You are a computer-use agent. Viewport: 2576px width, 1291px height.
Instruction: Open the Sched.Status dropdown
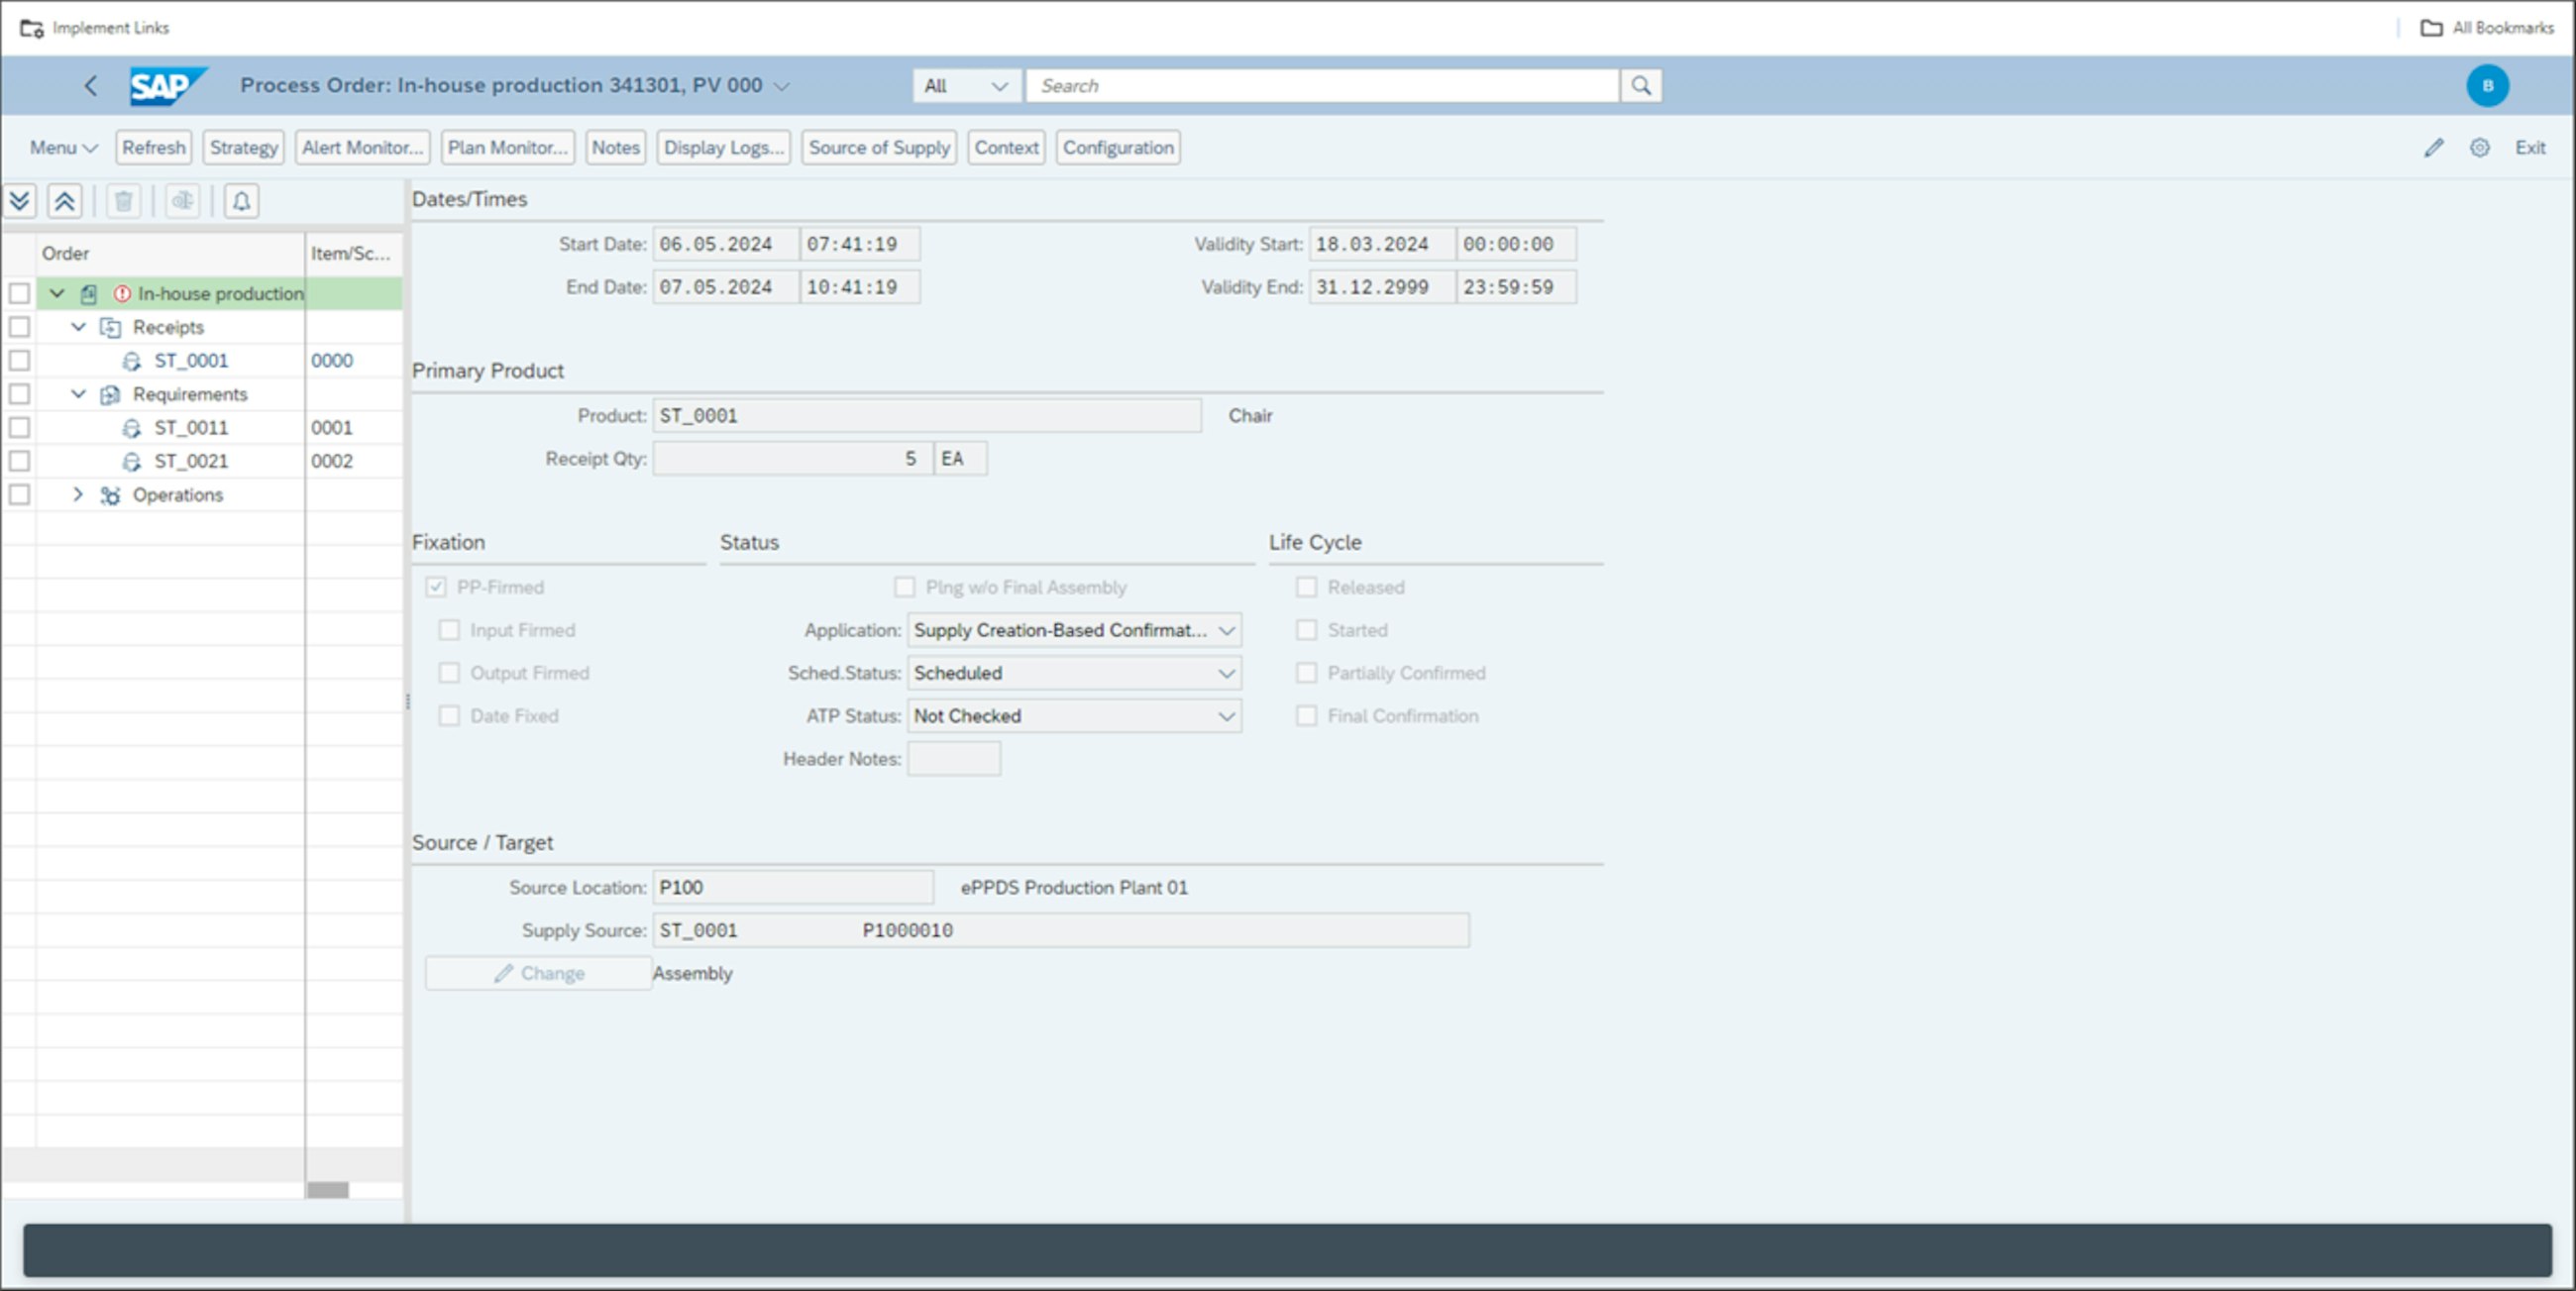(x=1226, y=674)
